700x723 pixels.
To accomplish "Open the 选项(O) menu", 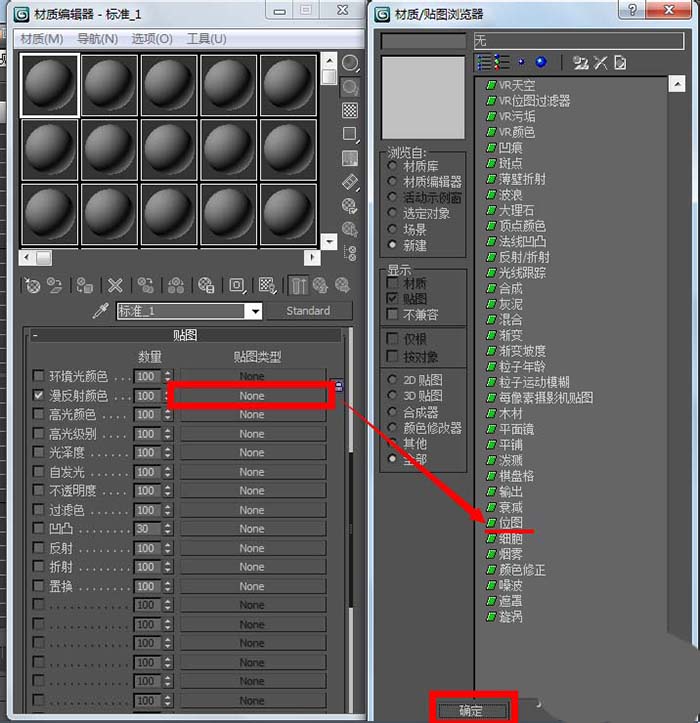I will [x=152, y=39].
